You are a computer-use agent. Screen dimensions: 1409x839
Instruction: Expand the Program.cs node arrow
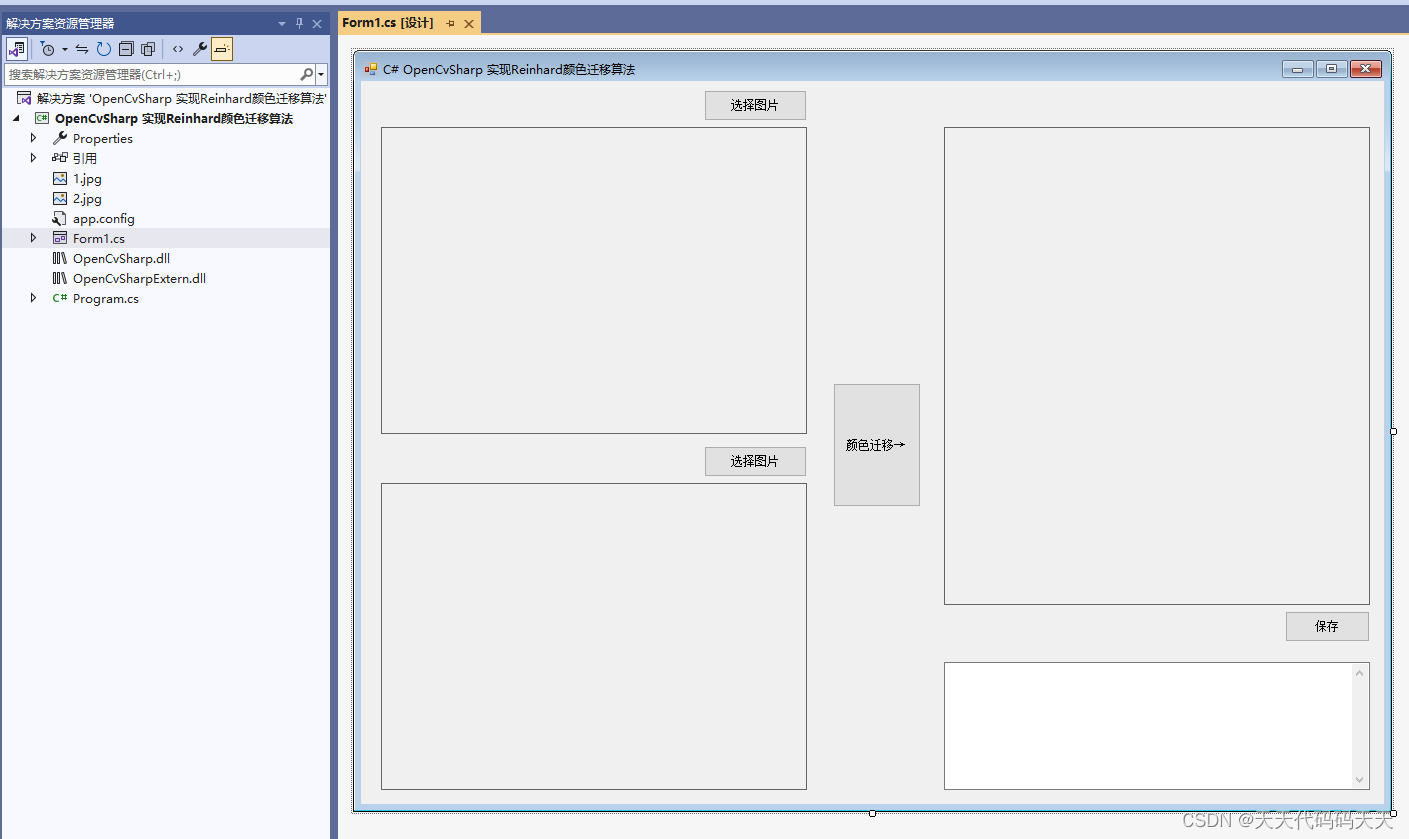pos(33,298)
